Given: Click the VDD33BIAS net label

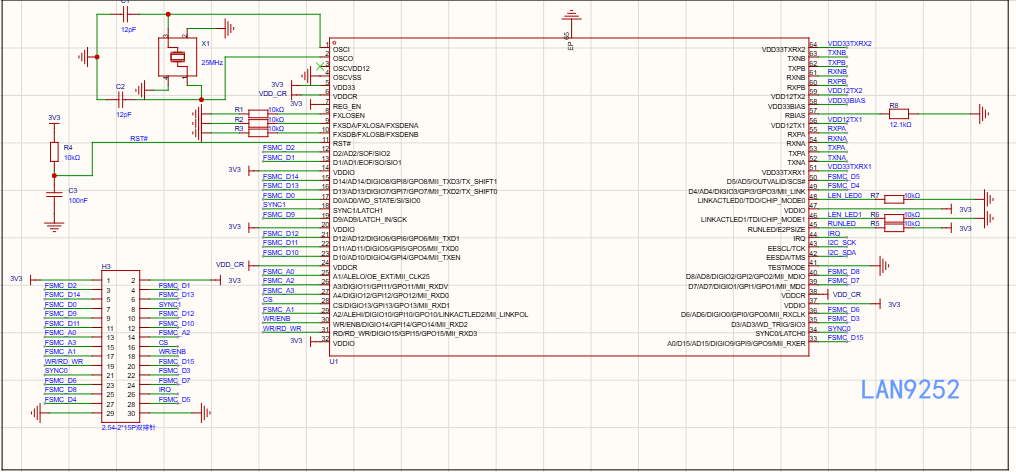Looking at the screenshot, I should 846,100.
